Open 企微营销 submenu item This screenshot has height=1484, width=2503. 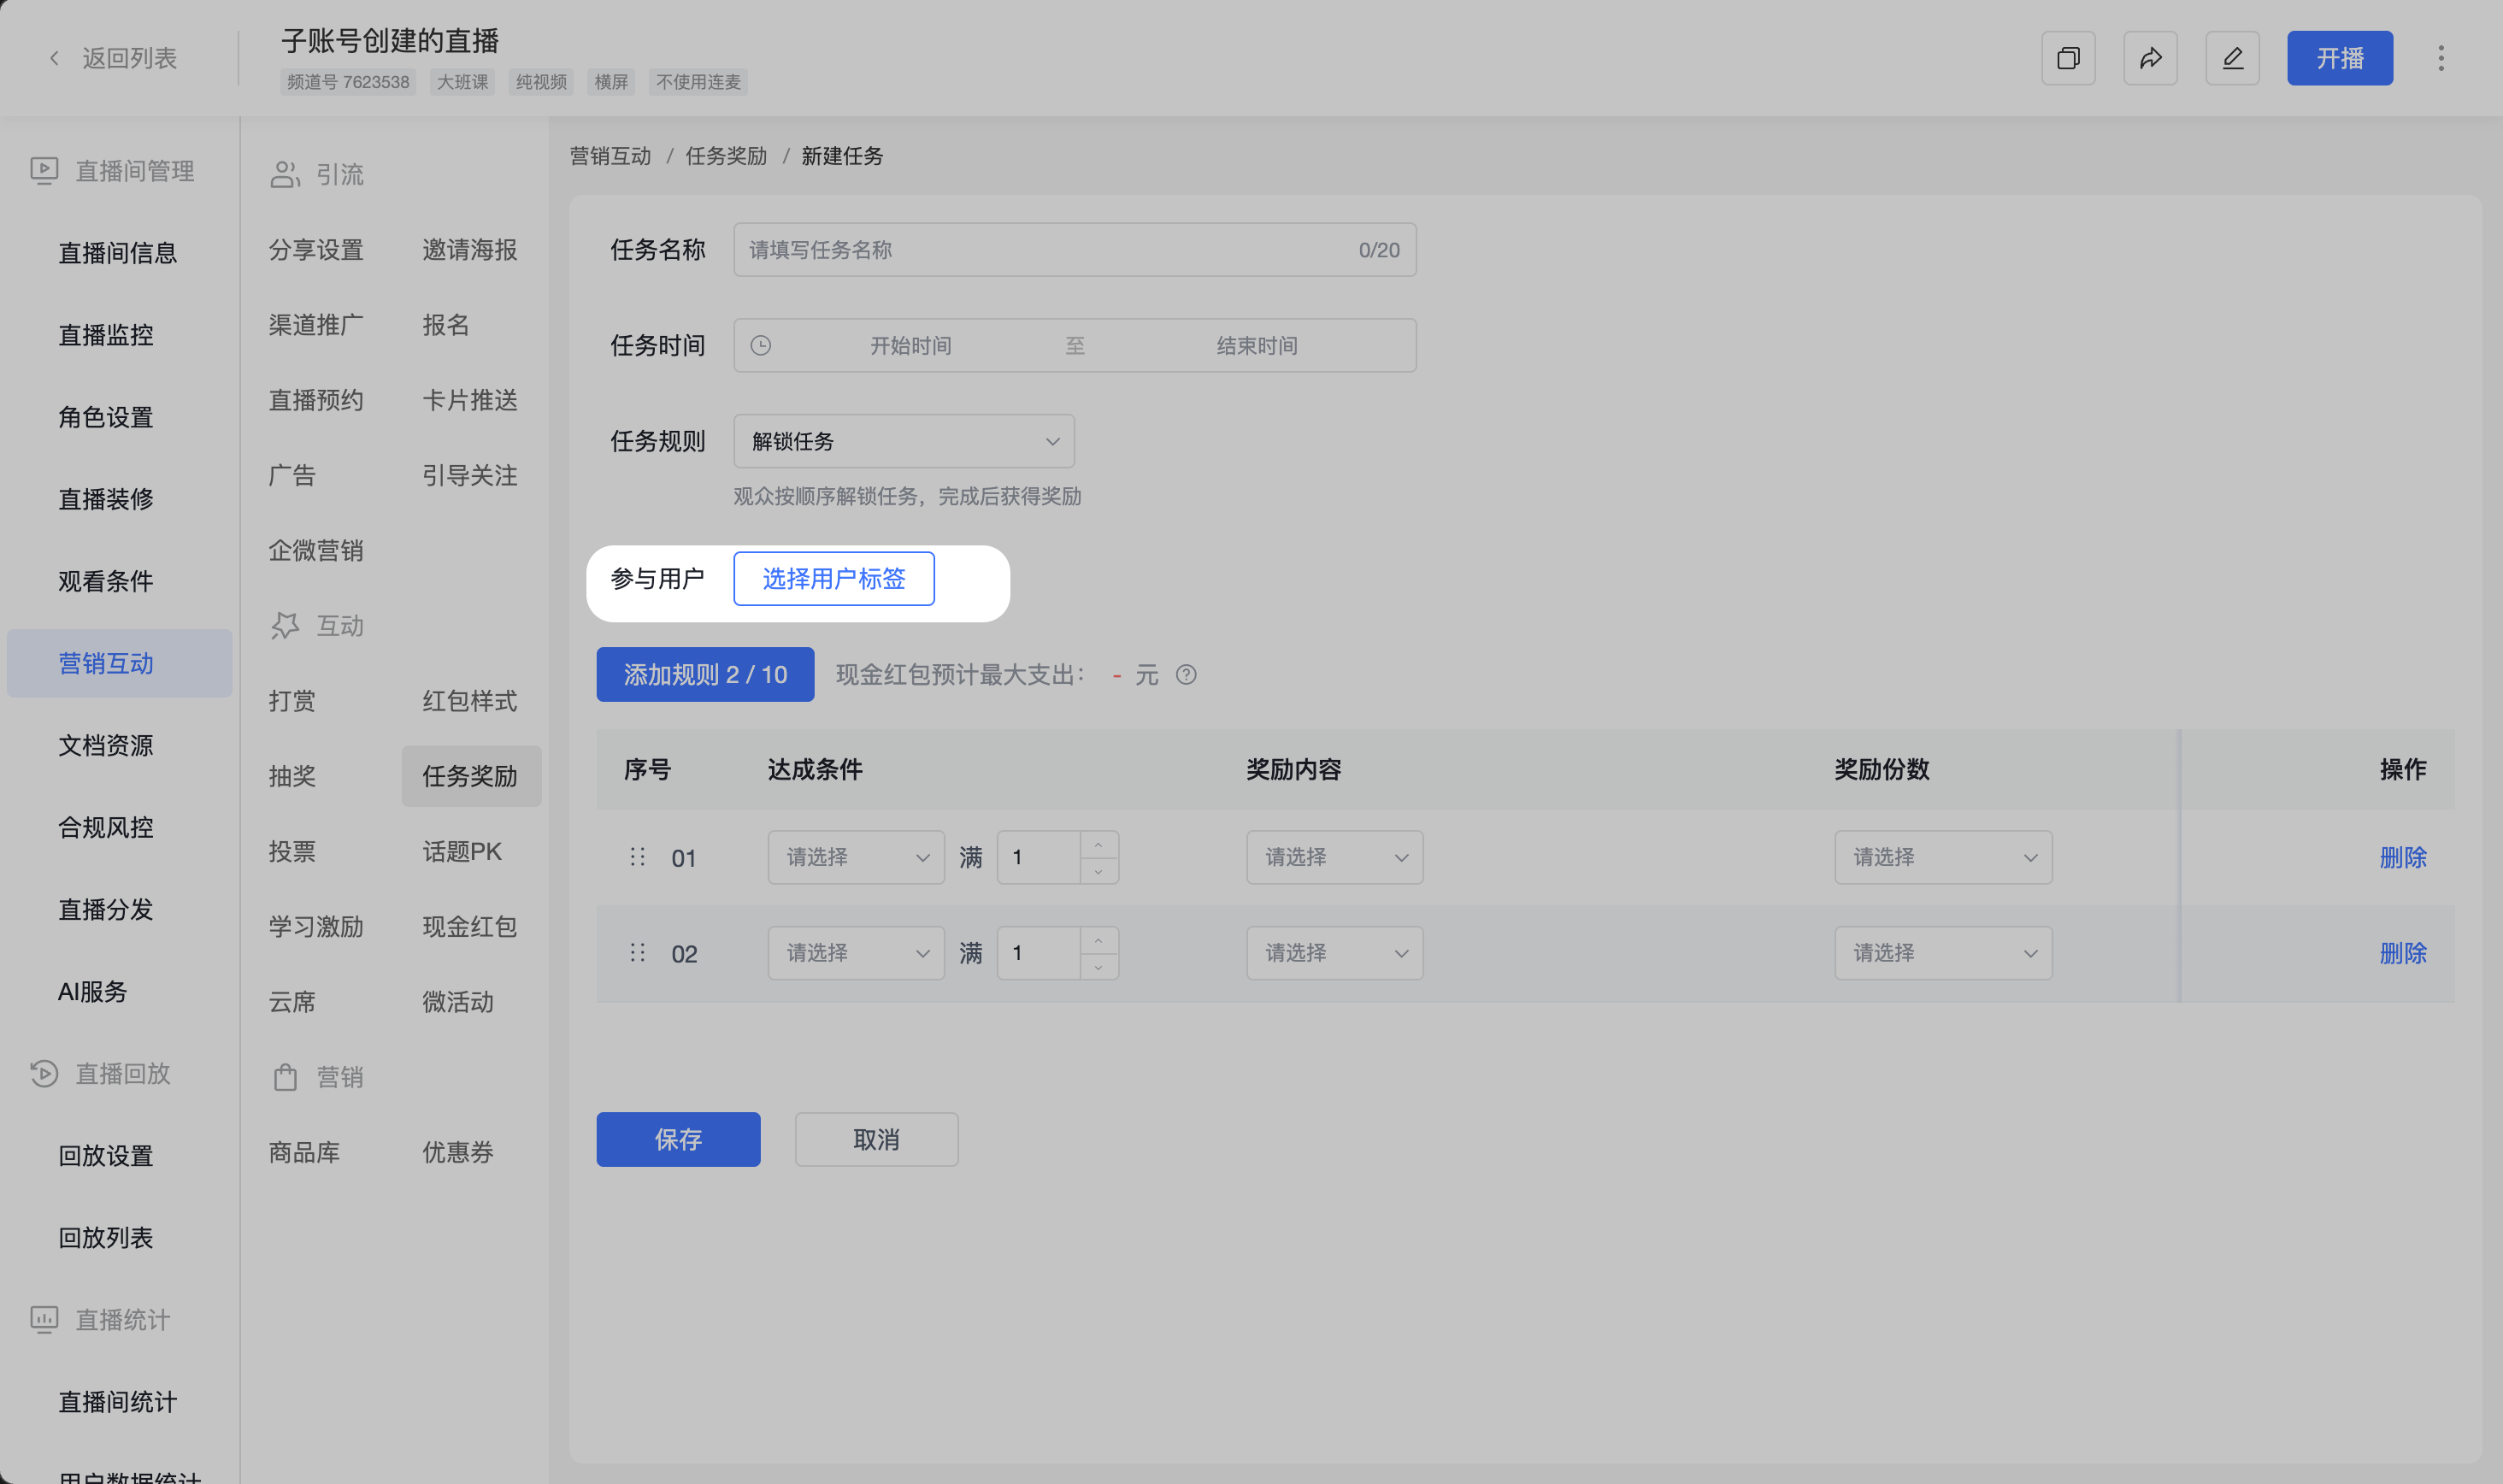pos(316,551)
